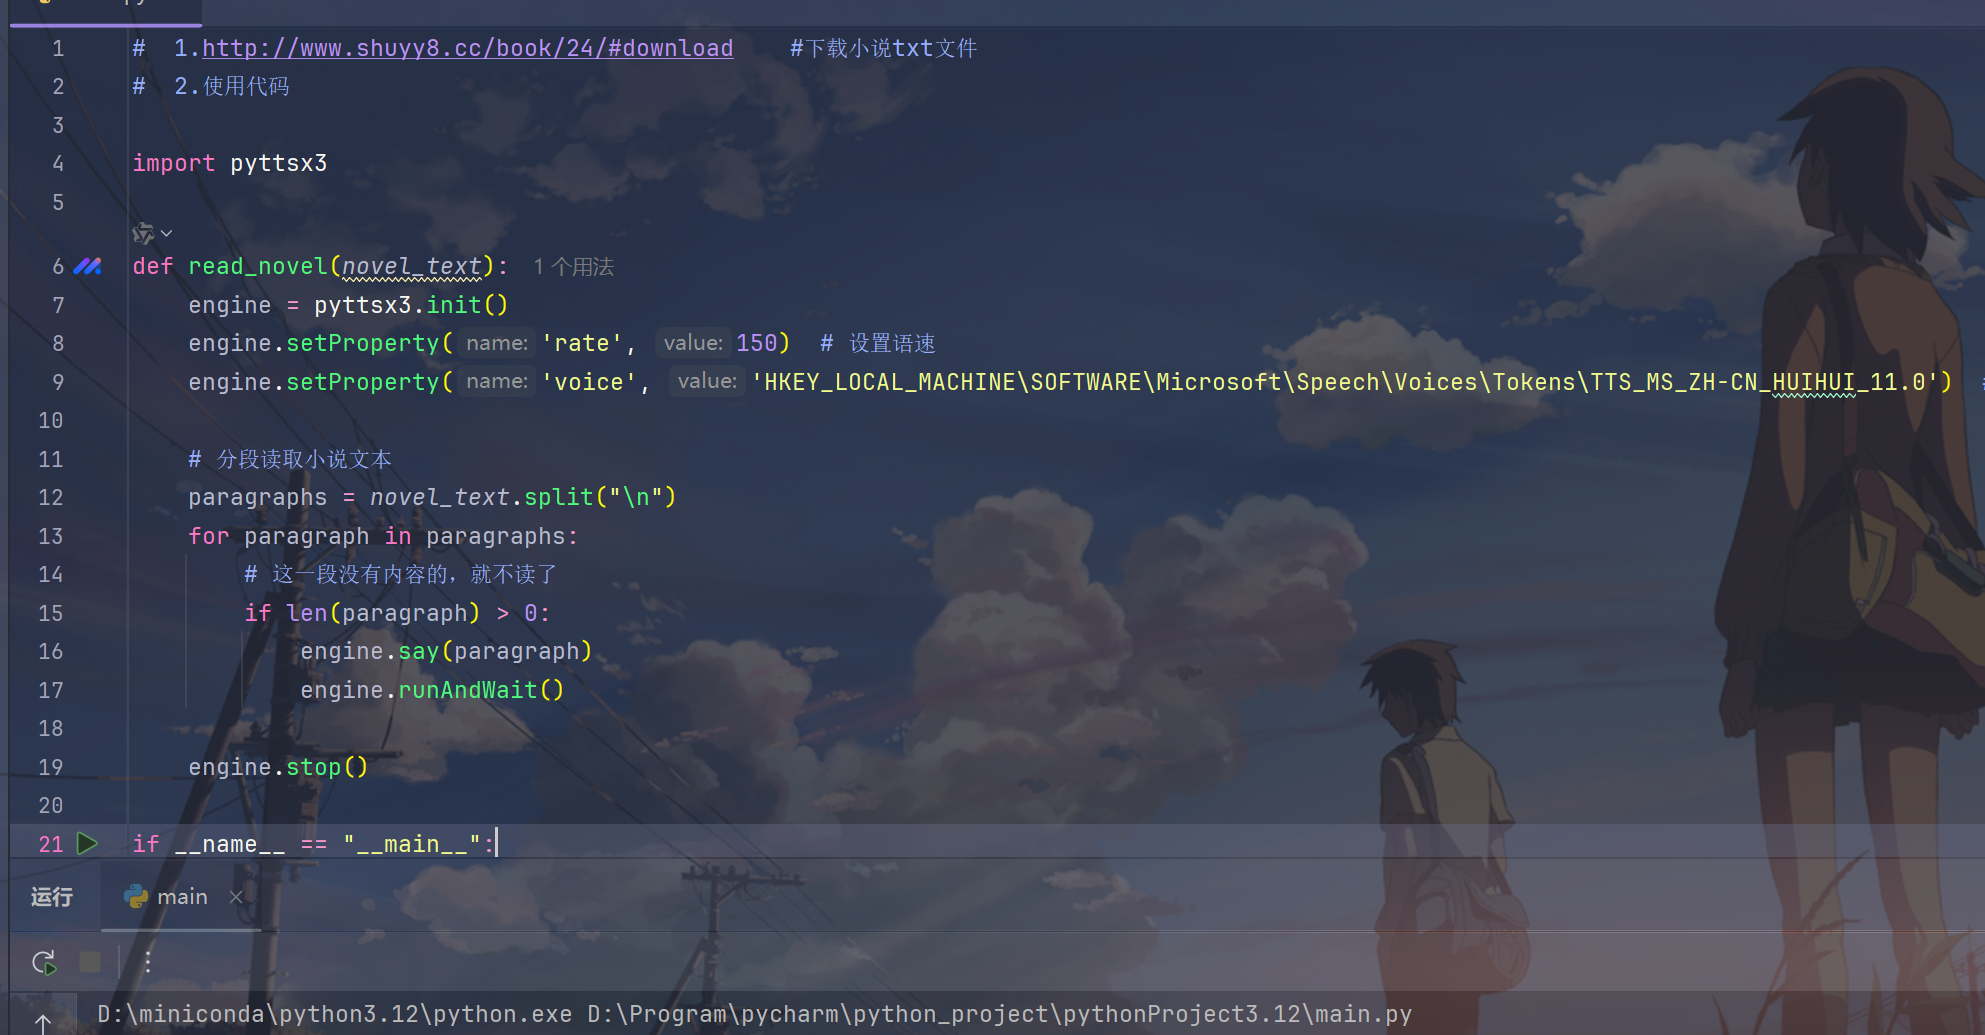
Task: Click the value 150 on line 8
Action: coord(757,343)
